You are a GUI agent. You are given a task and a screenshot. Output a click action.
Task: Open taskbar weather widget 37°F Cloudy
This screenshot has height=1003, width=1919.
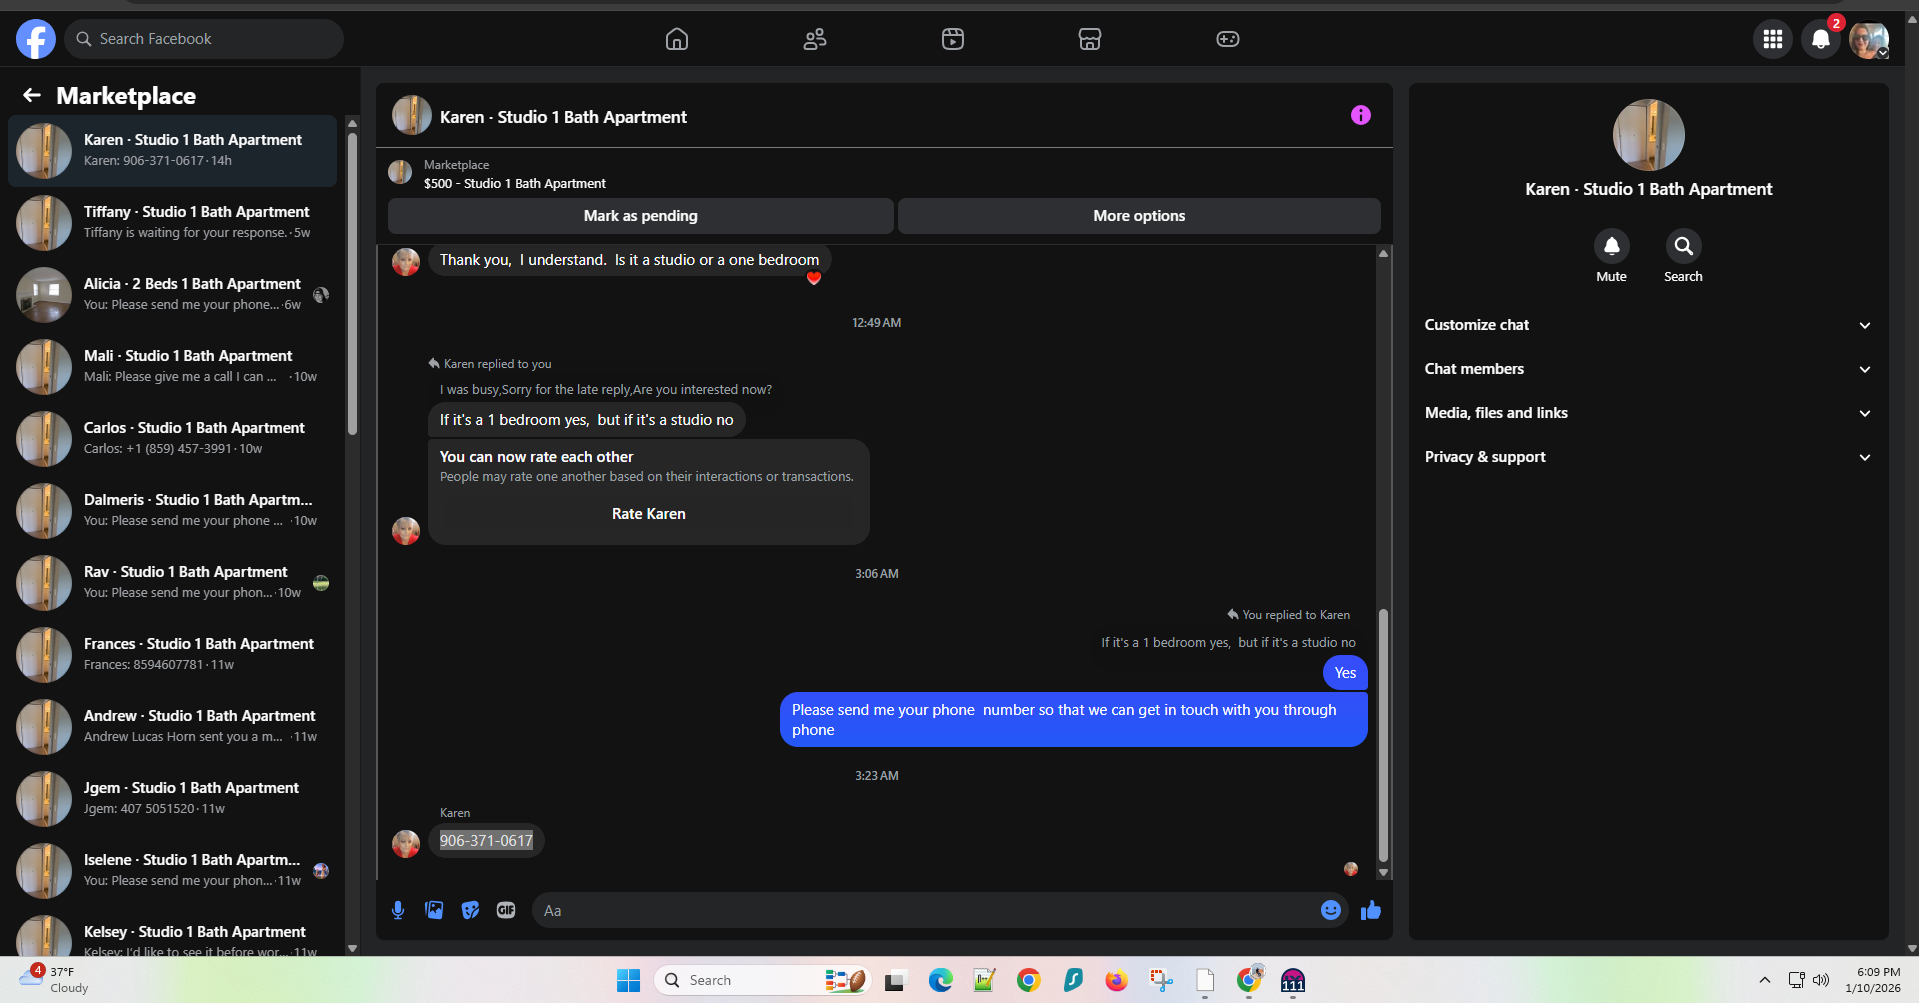pyautogui.click(x=55, y=979)
